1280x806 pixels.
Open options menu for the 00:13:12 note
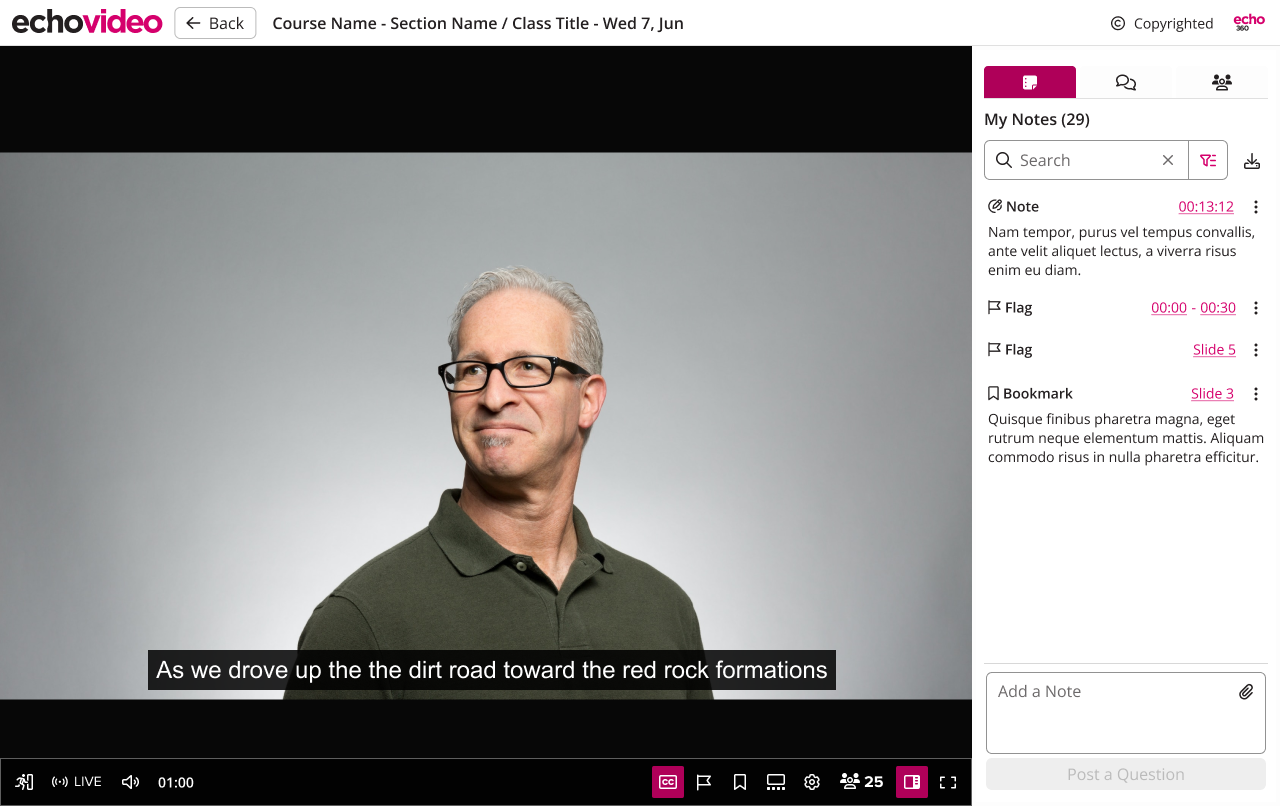(1256, 207)
